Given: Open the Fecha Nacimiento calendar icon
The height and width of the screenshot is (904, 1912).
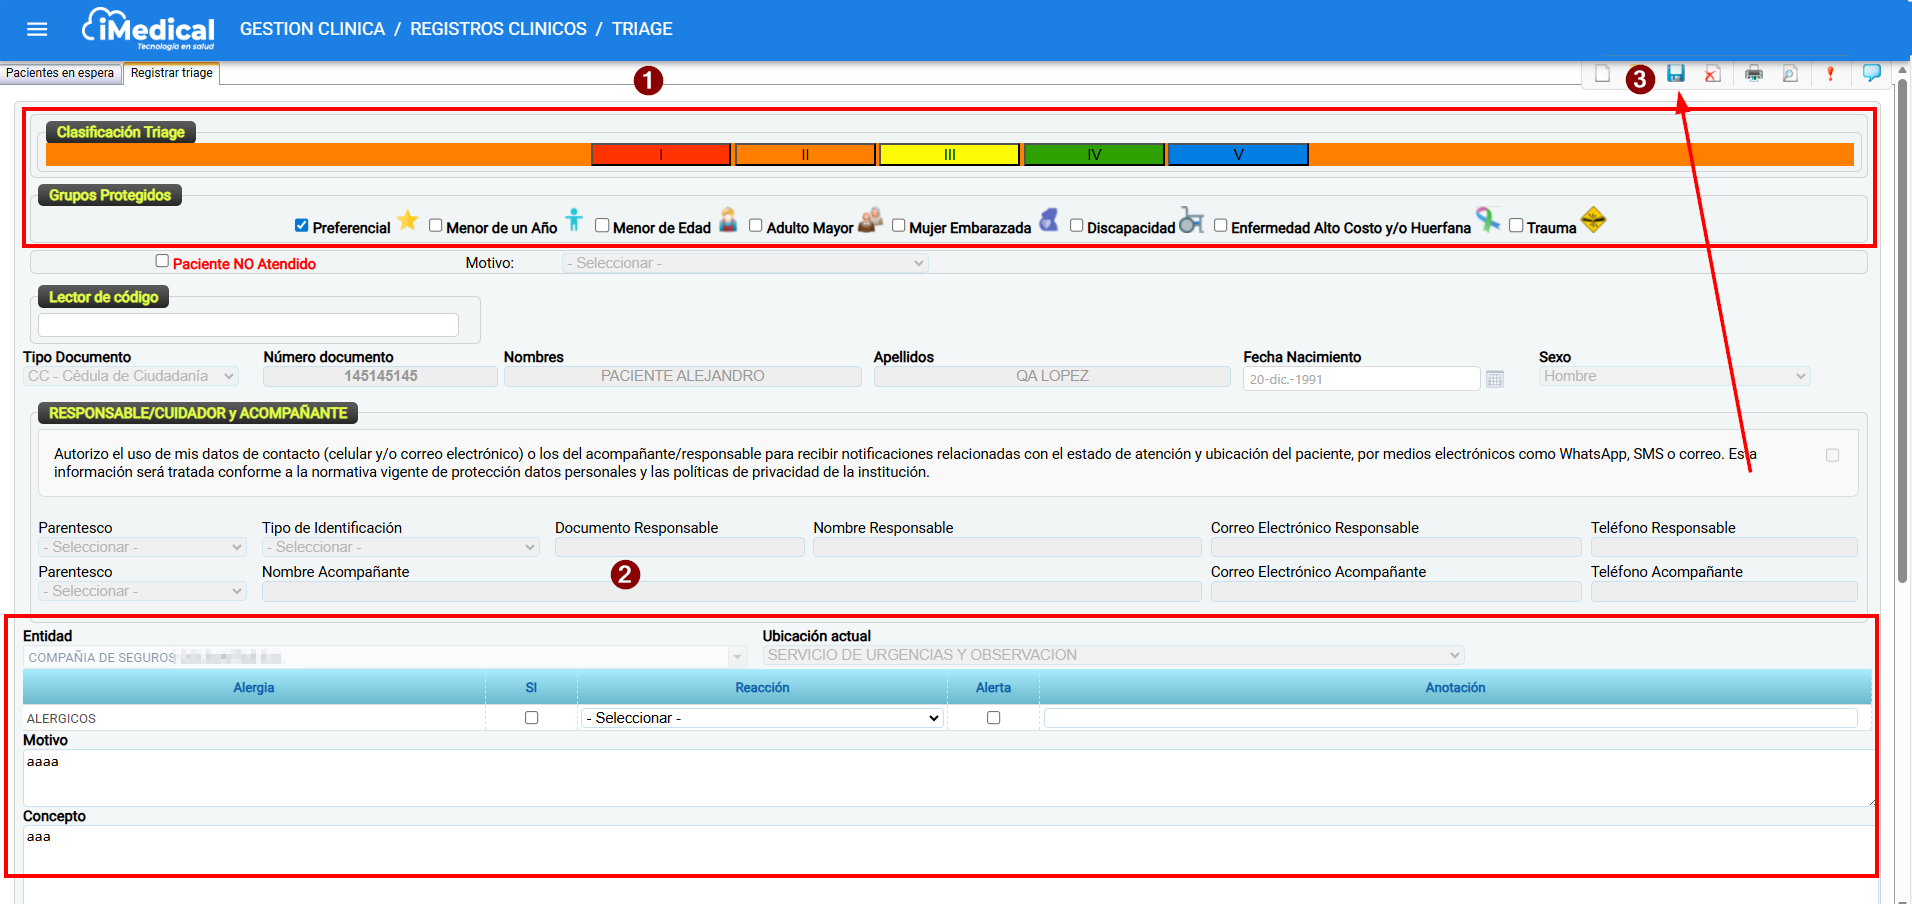Looking at the screenshot, I should [x=1495, y=379].
